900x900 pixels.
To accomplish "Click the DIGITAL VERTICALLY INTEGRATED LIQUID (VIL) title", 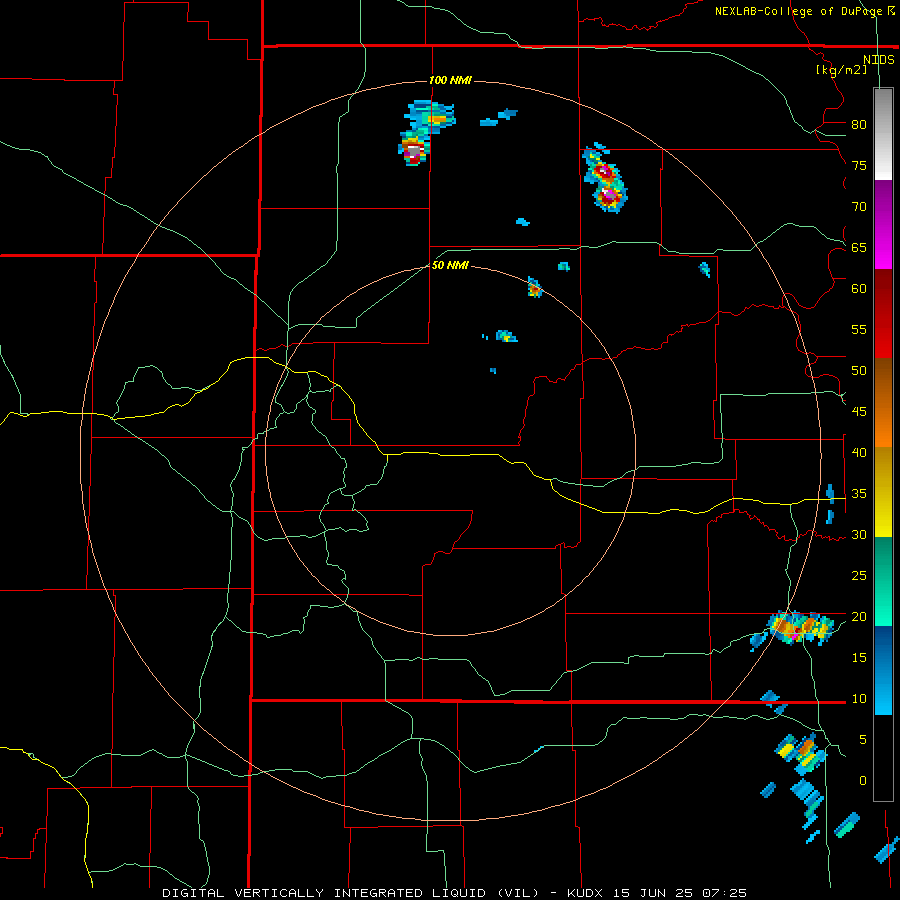I will pos(352,893).
